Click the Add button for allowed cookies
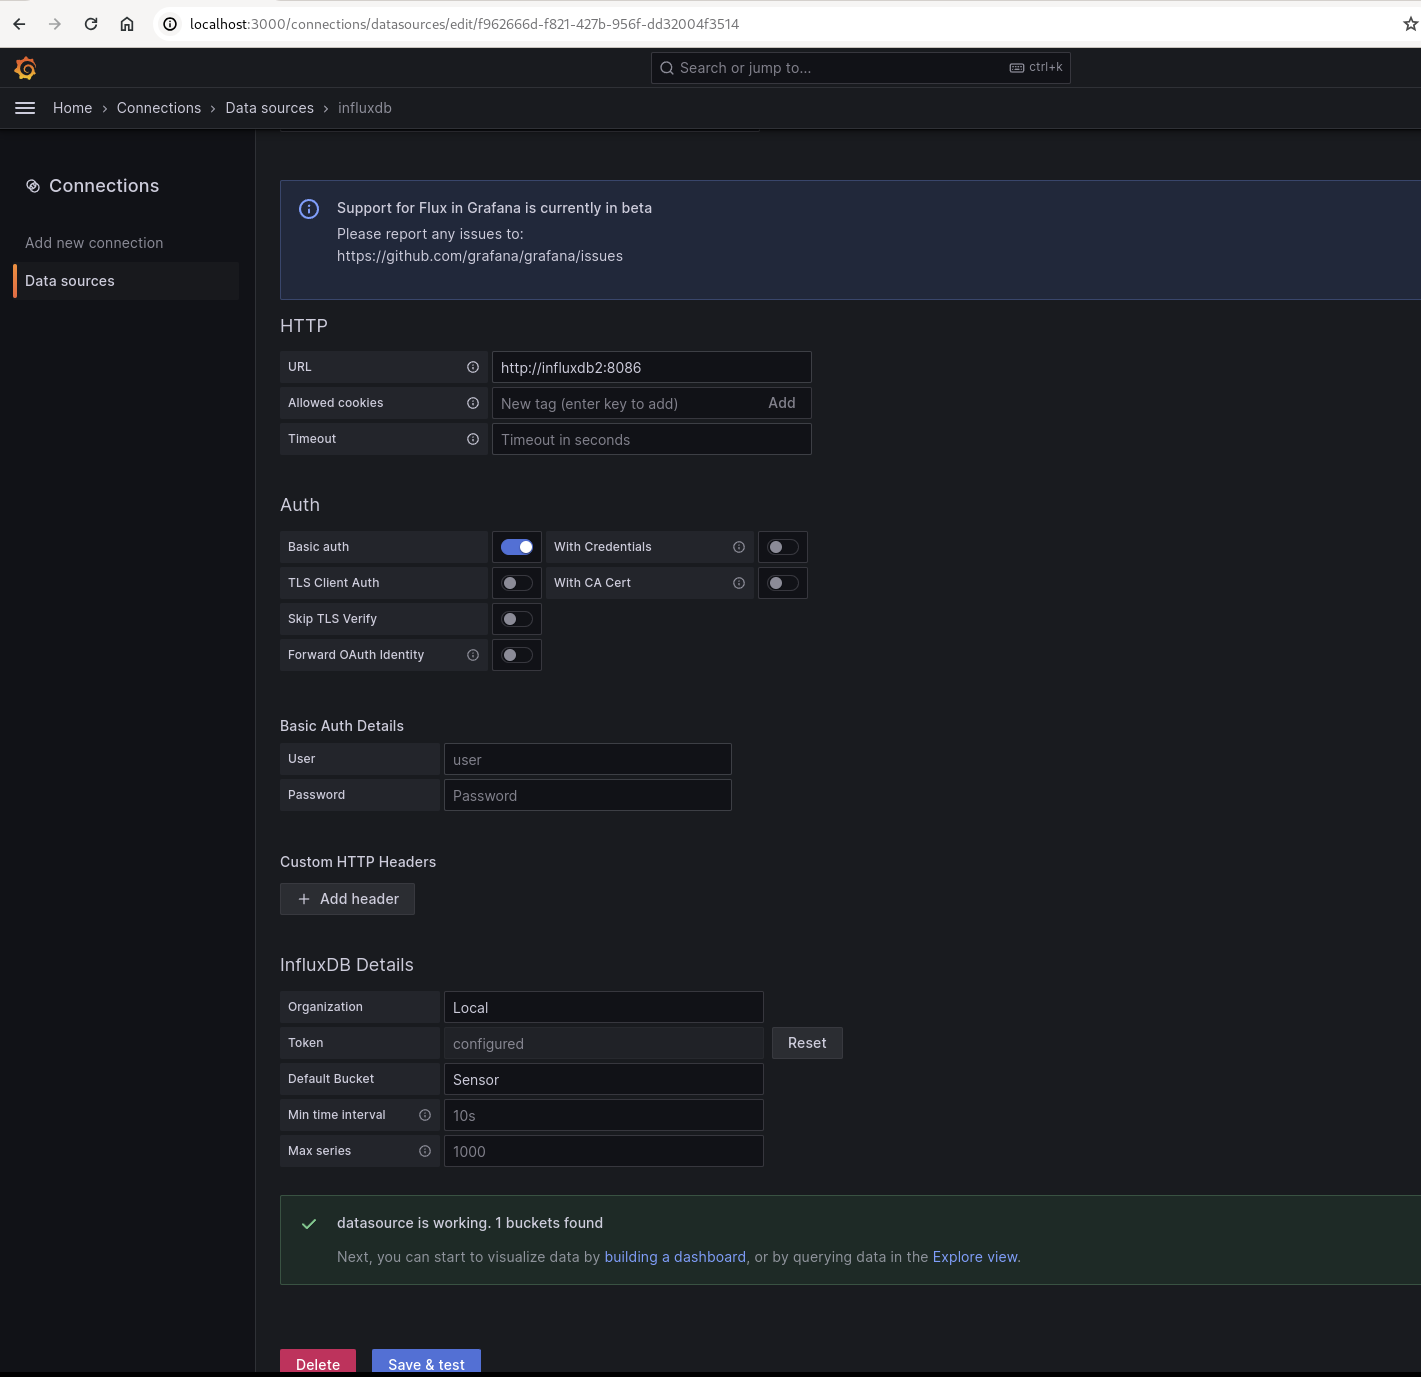 click(782, 403)
